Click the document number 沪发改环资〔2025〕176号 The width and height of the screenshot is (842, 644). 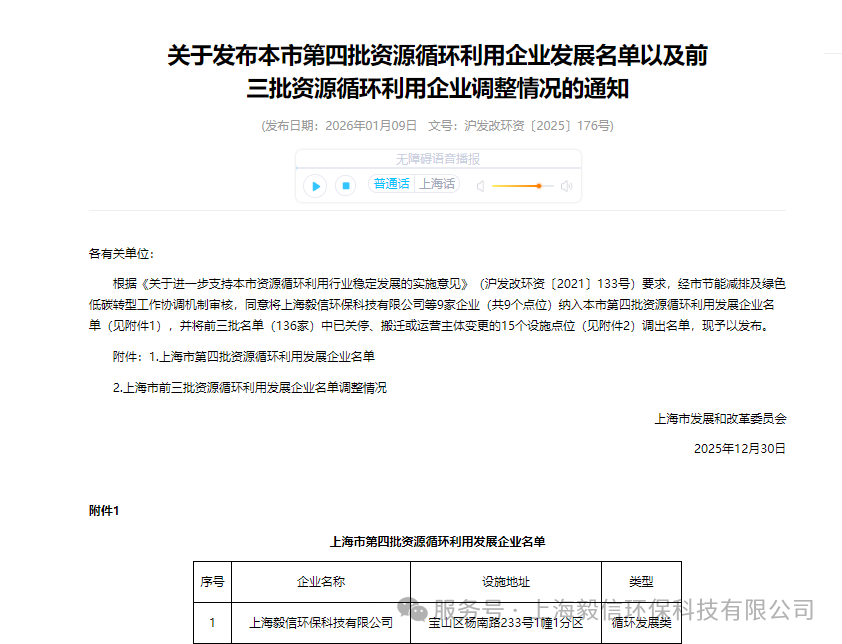(x=538, y=126)
